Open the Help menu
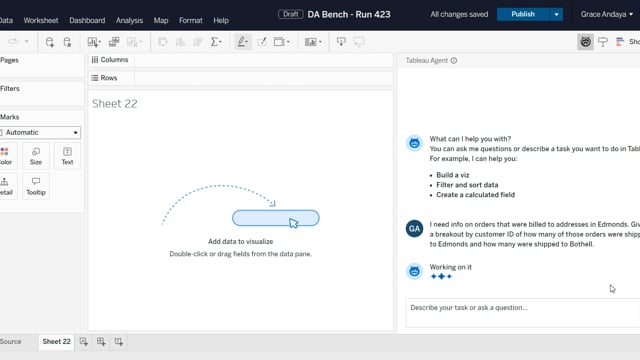 point(221,20)
